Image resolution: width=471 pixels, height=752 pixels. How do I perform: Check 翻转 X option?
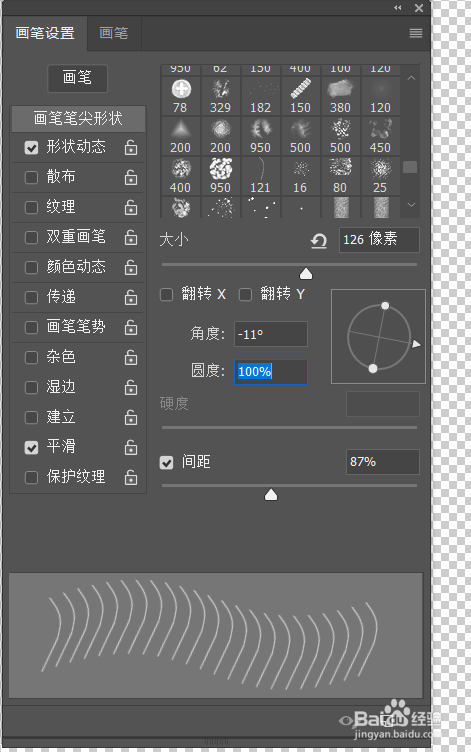click(x=166, y=294)
